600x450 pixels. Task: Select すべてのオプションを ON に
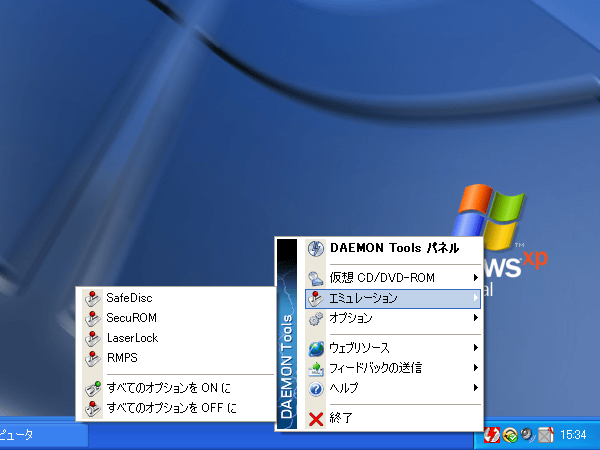[178, 388]
